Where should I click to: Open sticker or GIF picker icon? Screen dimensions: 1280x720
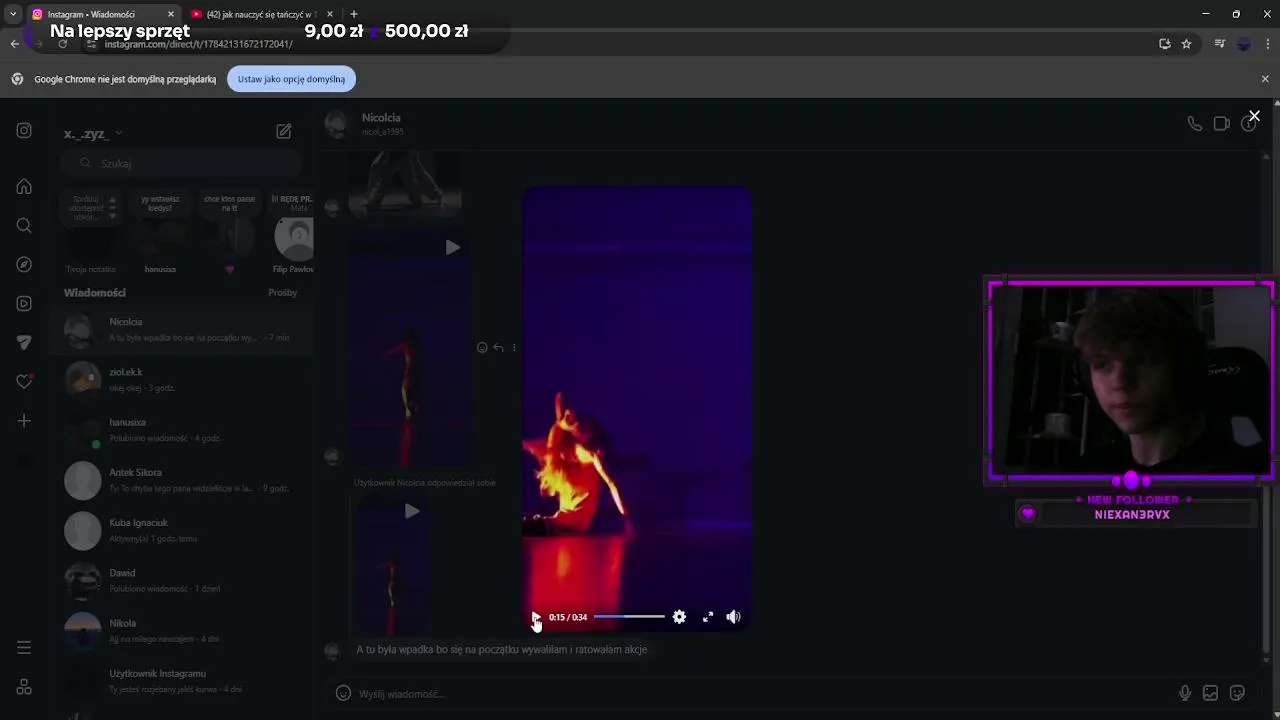click(x=1237, y=693)
